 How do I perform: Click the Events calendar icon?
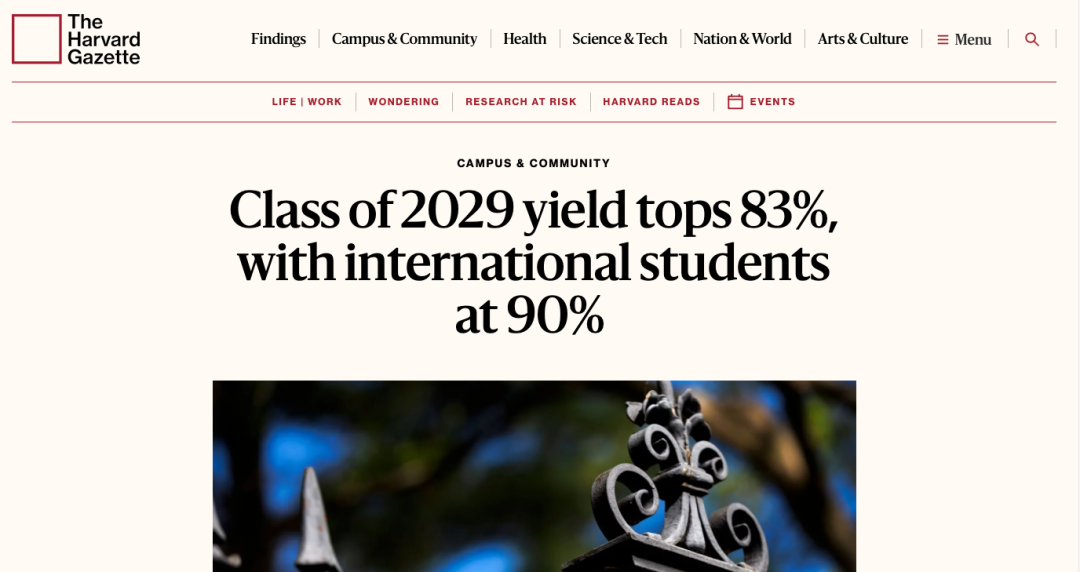click(x=735, y=101)
